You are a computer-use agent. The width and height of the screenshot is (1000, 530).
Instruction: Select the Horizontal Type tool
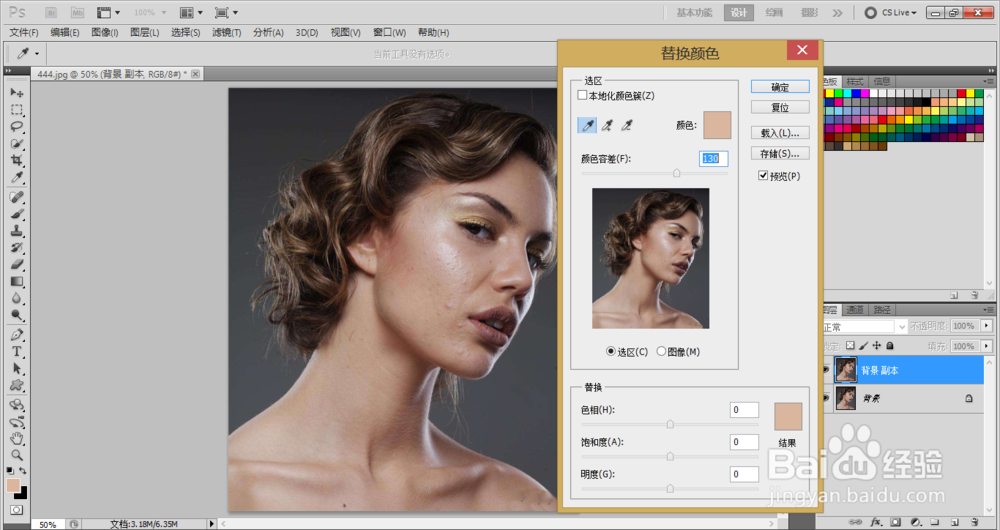point(17,351)
